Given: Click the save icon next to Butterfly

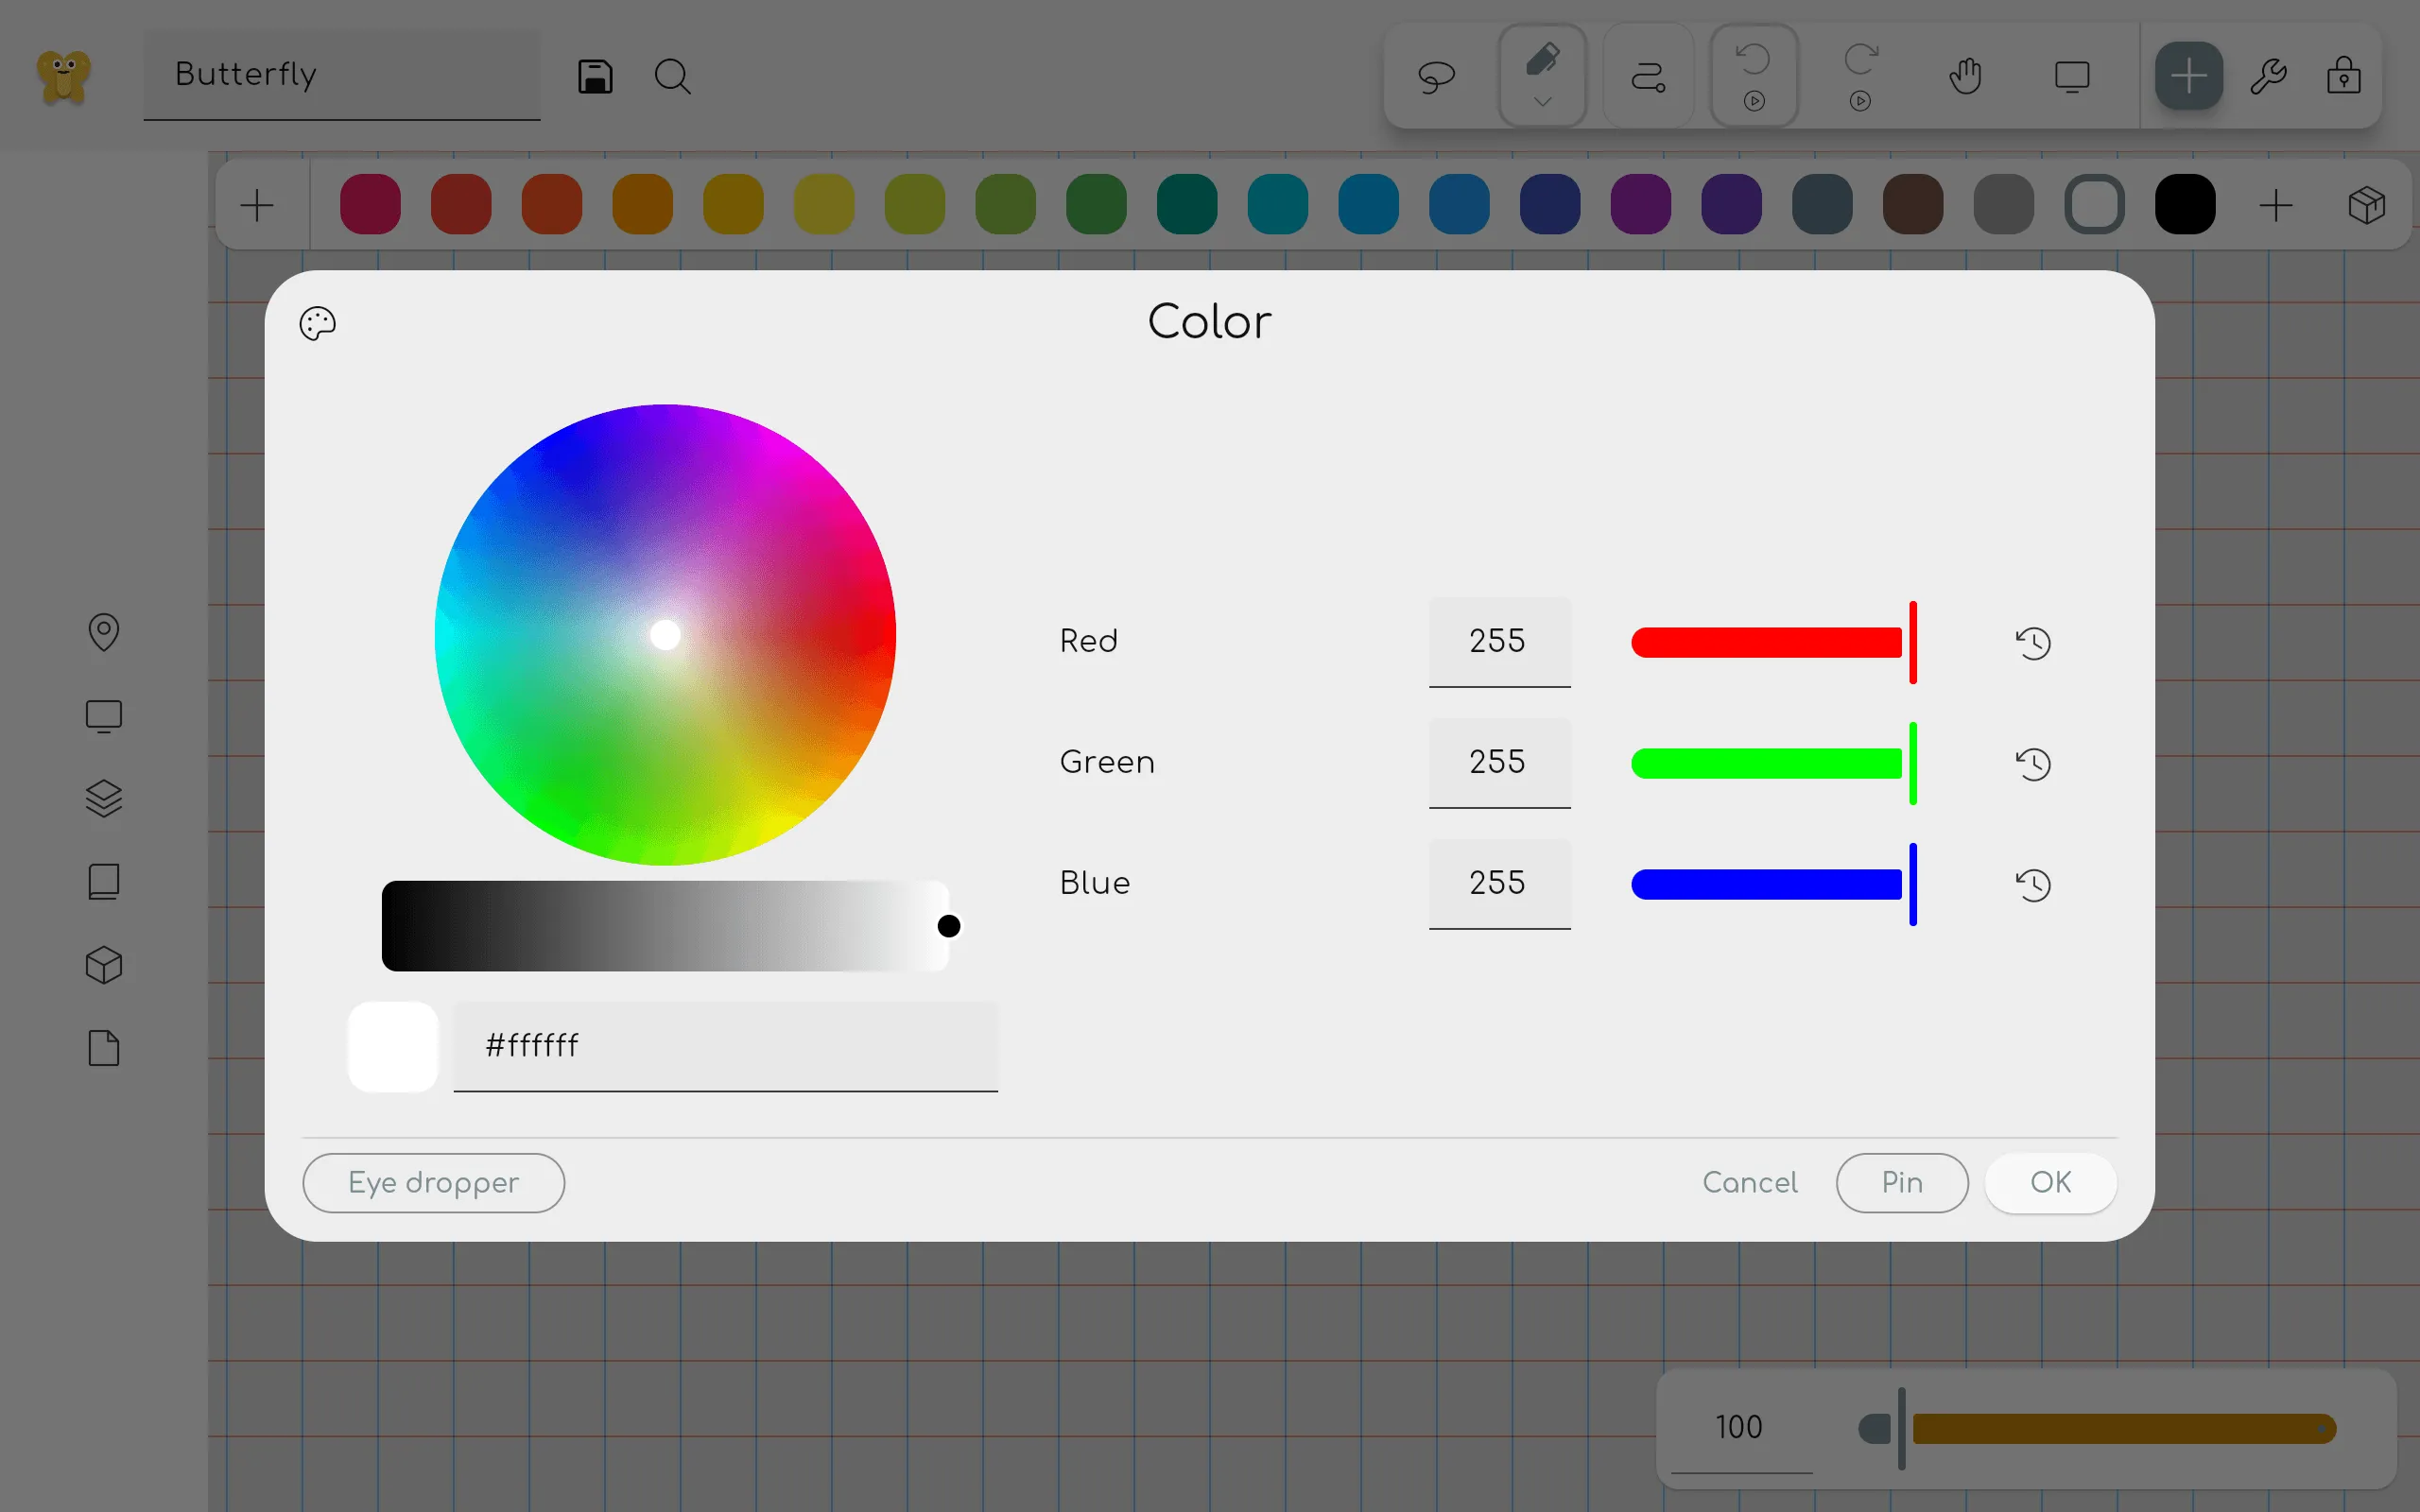Looking at the screenshot, I should pos(595,75).
